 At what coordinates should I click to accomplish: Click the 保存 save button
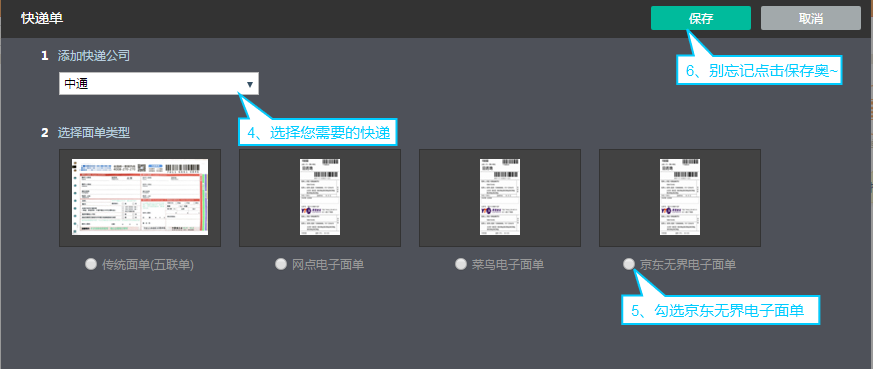coord(701,18)
